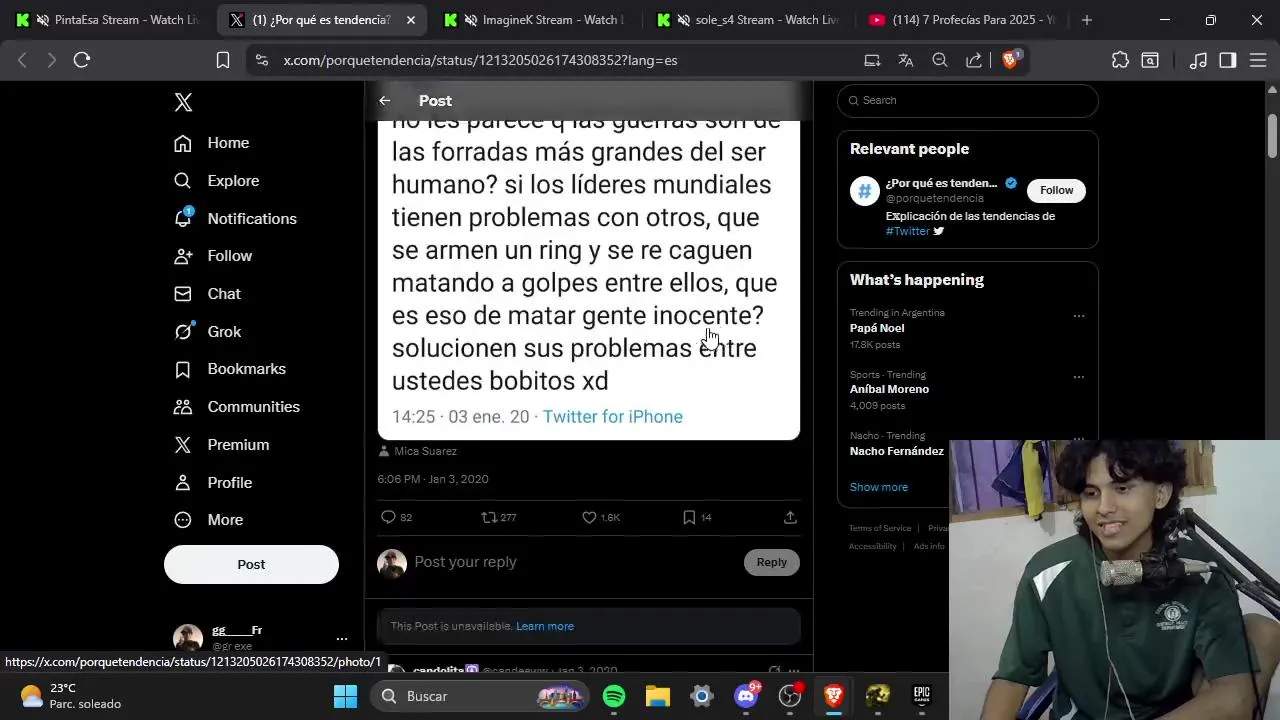
Task: Switch to the PintaEsa Stream tab
Action: click(x=107, y=20)
